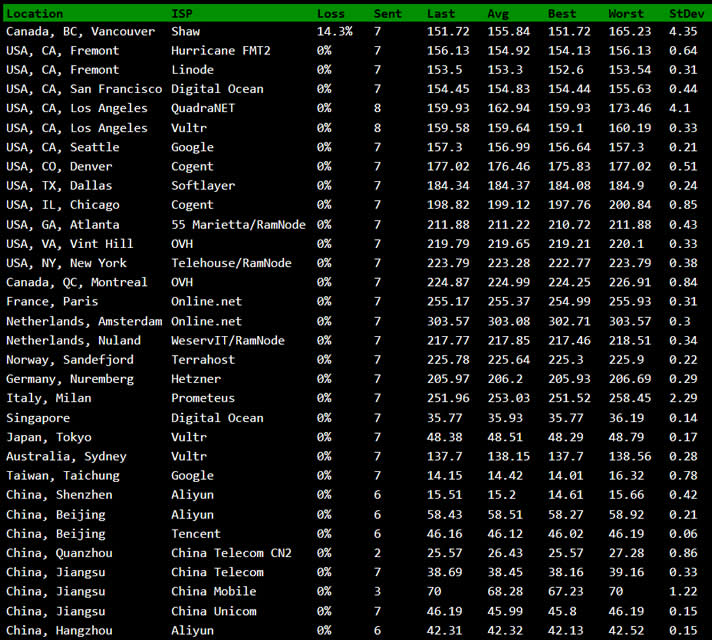This screenshot has height=640, width=712.
Task: Click best value 67.23
Action: click(565, 591)
